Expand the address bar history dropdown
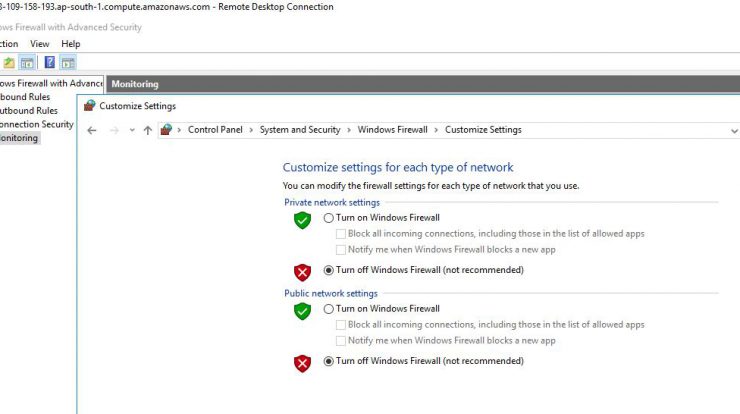The height and width of the screenshot is (414, 740). (x=734, y=131)
